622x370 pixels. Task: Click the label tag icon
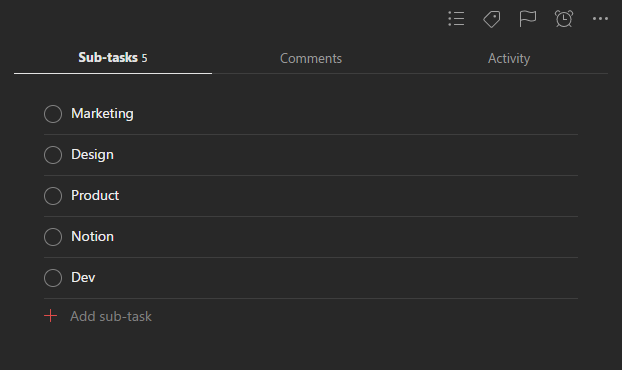click(491, 19)
